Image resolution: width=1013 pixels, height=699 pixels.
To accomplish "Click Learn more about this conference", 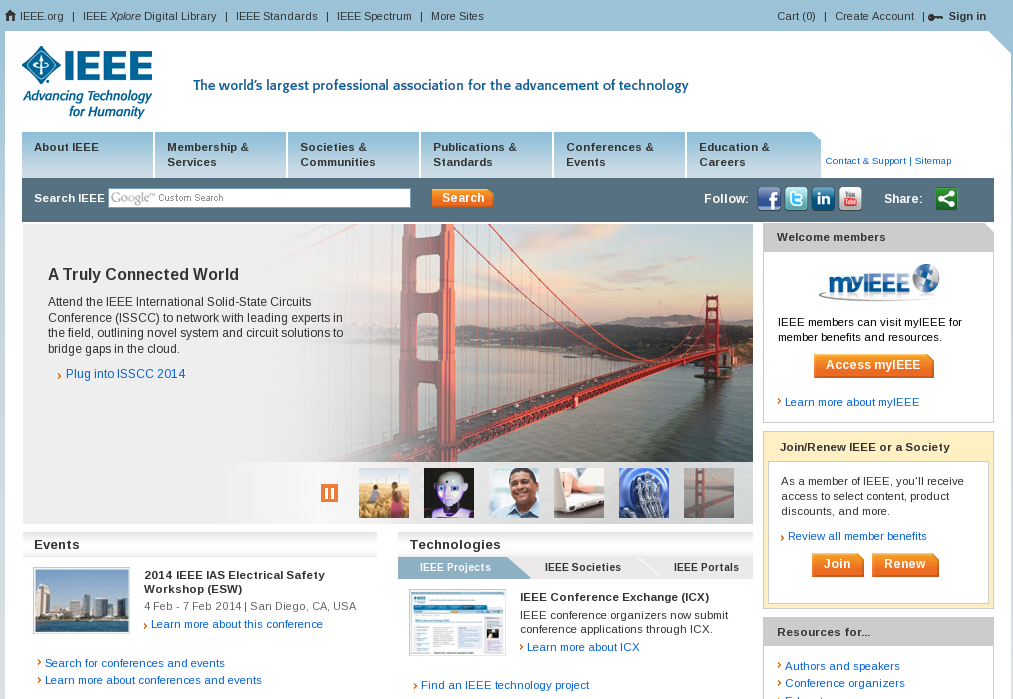I will 237,624.
